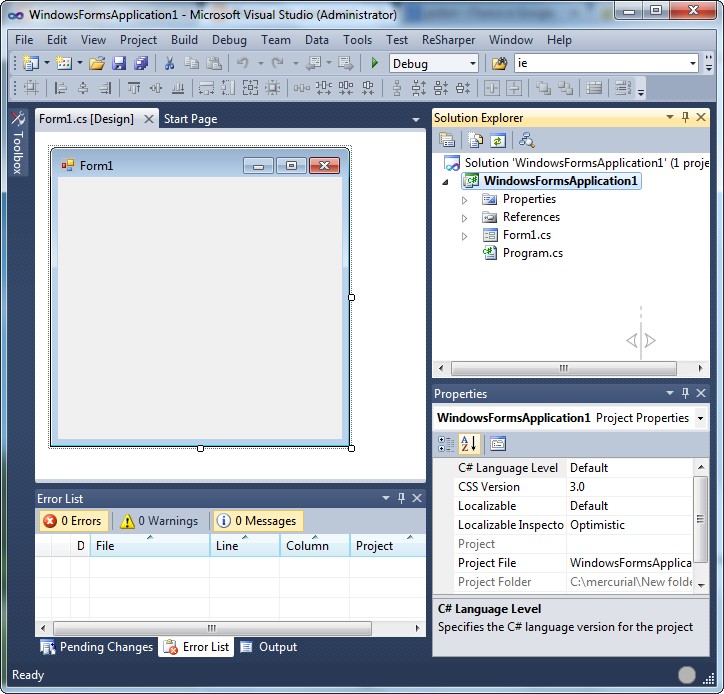Toggle the 0 Messages filter
This screenshot has width=724, height=694.
click(x=258, y=521)
